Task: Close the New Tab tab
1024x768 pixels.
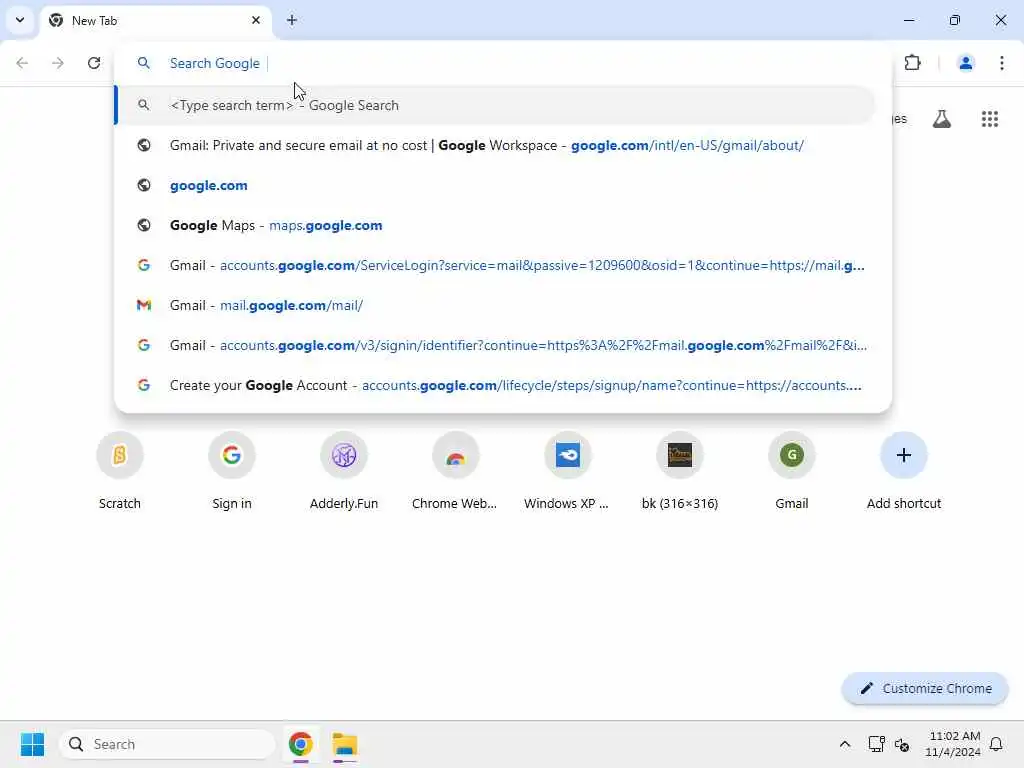Action: point(256,20)
